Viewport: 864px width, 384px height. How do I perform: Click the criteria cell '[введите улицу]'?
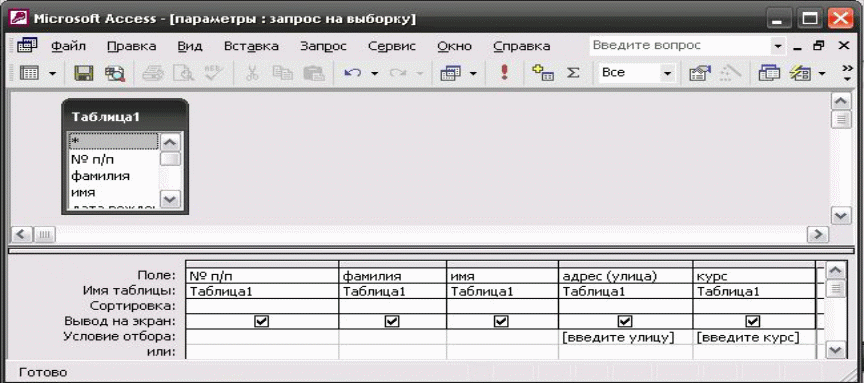[625, 337]
